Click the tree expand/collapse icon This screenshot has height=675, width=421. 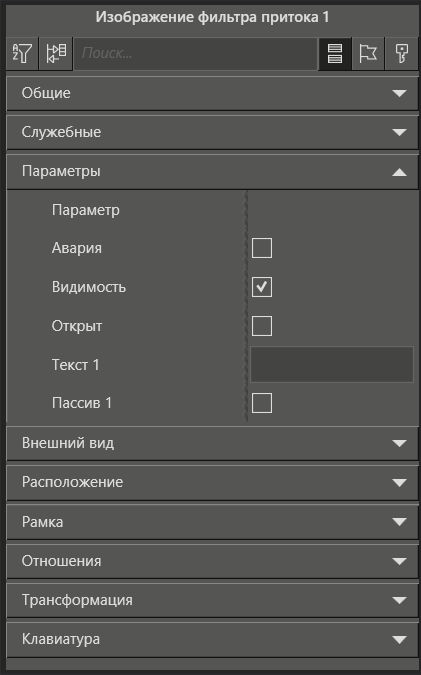point(56,53)
